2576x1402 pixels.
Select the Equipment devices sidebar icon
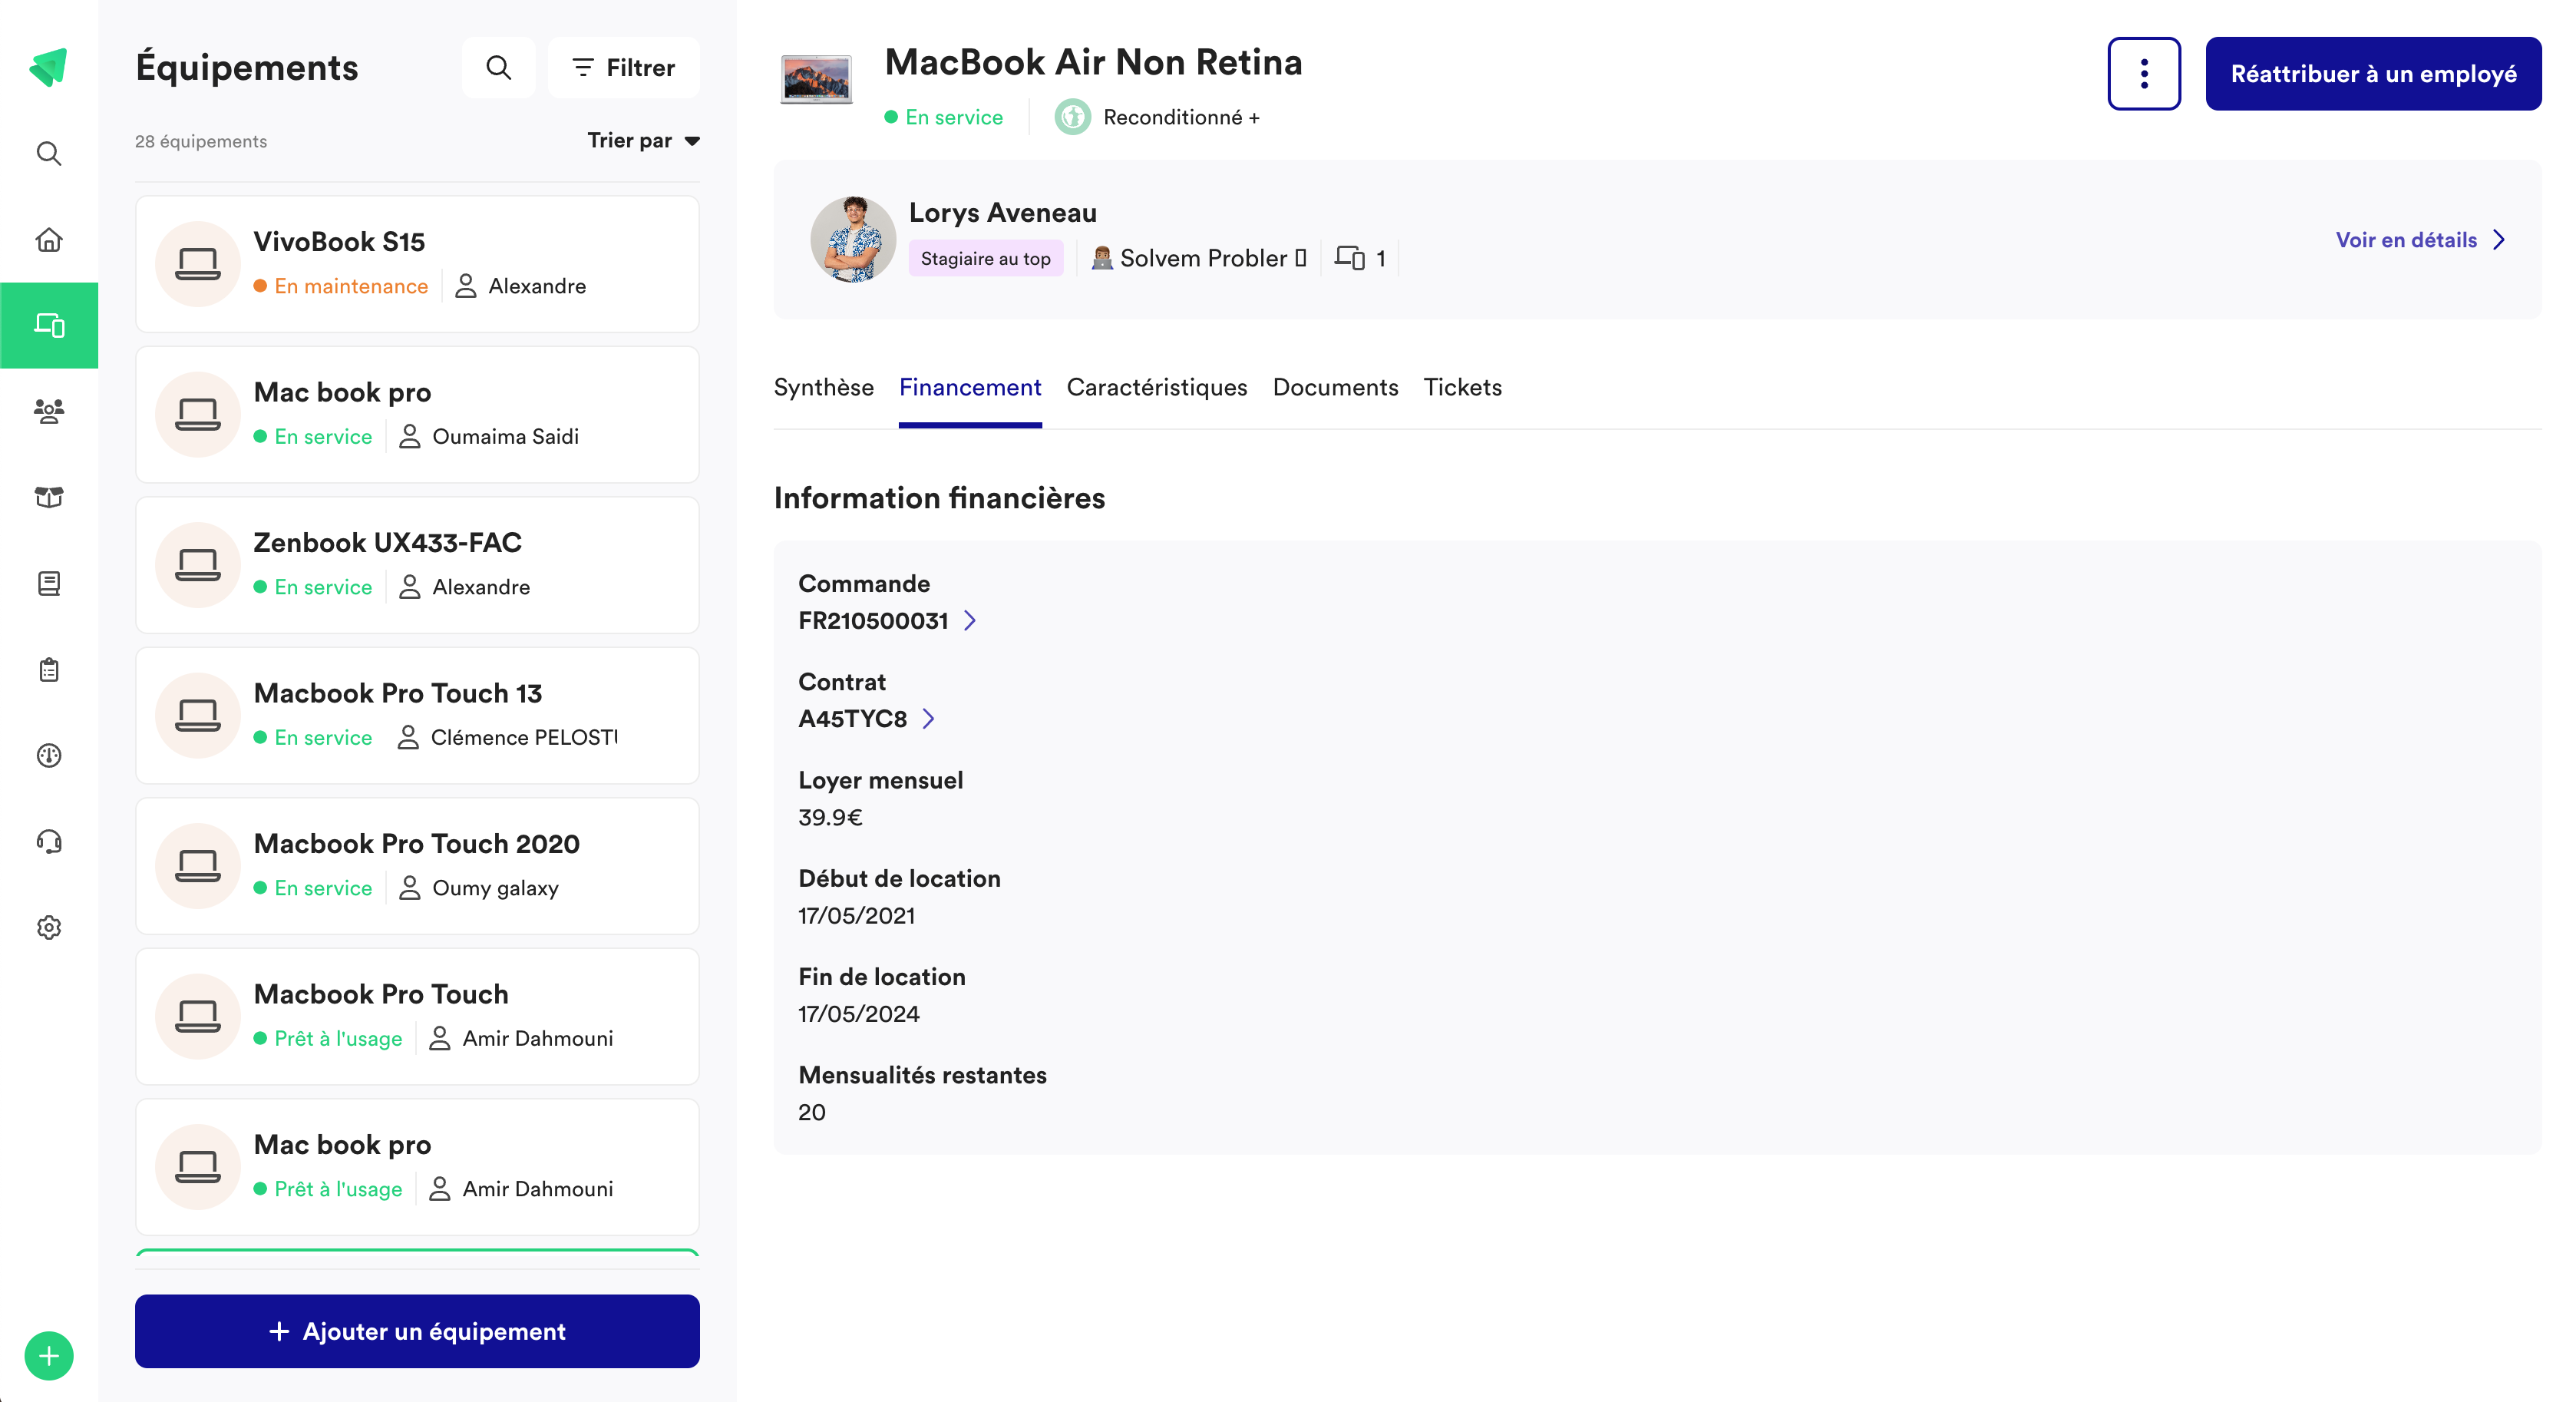tap(49, 325)
